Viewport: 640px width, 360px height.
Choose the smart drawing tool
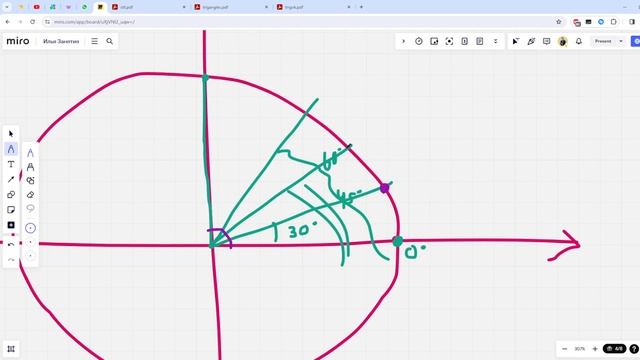click(x=31, y=181)
